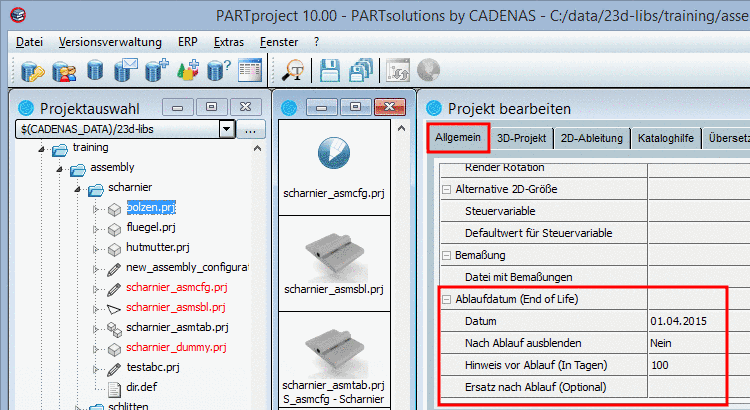The image size is (750, 410).
Task: Collapse the Bemaßung property group
Action: [x=446, y=255]
